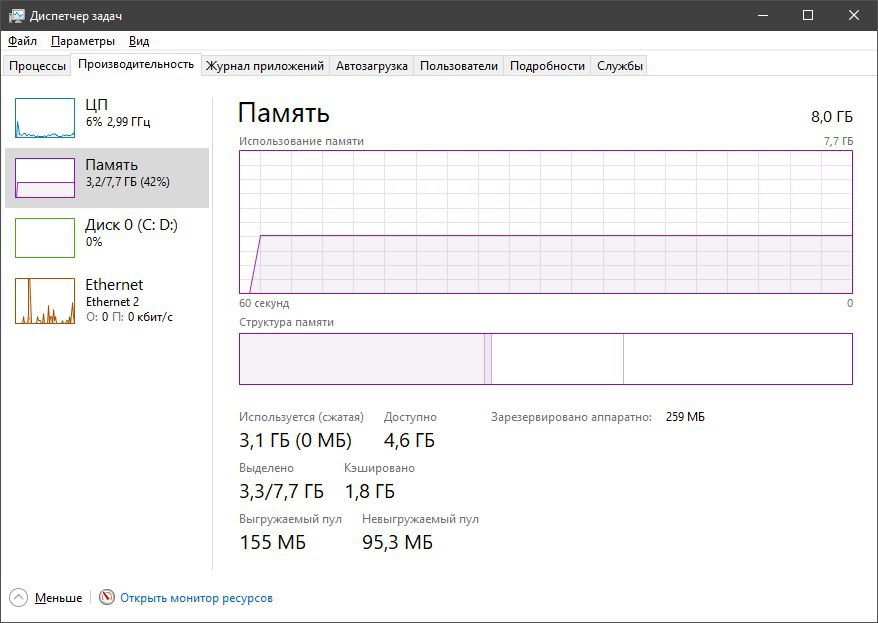
Task: Select the Ethernet 2 entry label
Action: (112, 302)
